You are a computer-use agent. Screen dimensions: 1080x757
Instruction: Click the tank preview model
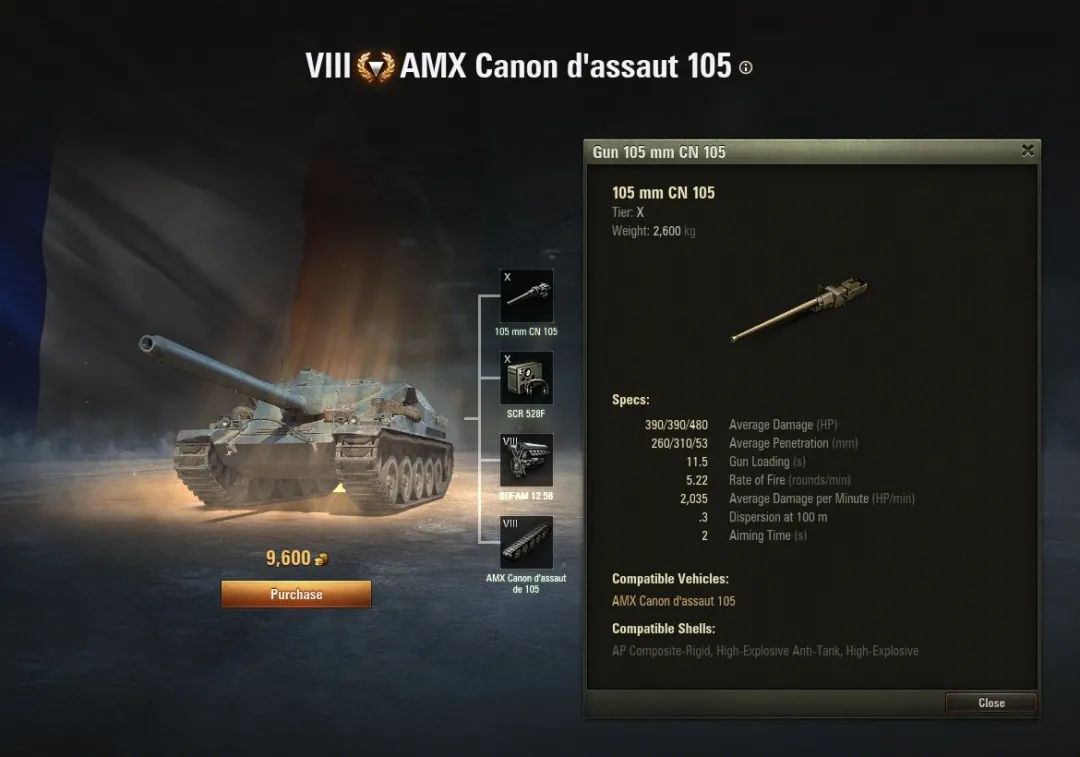click(x=296, y=422)
